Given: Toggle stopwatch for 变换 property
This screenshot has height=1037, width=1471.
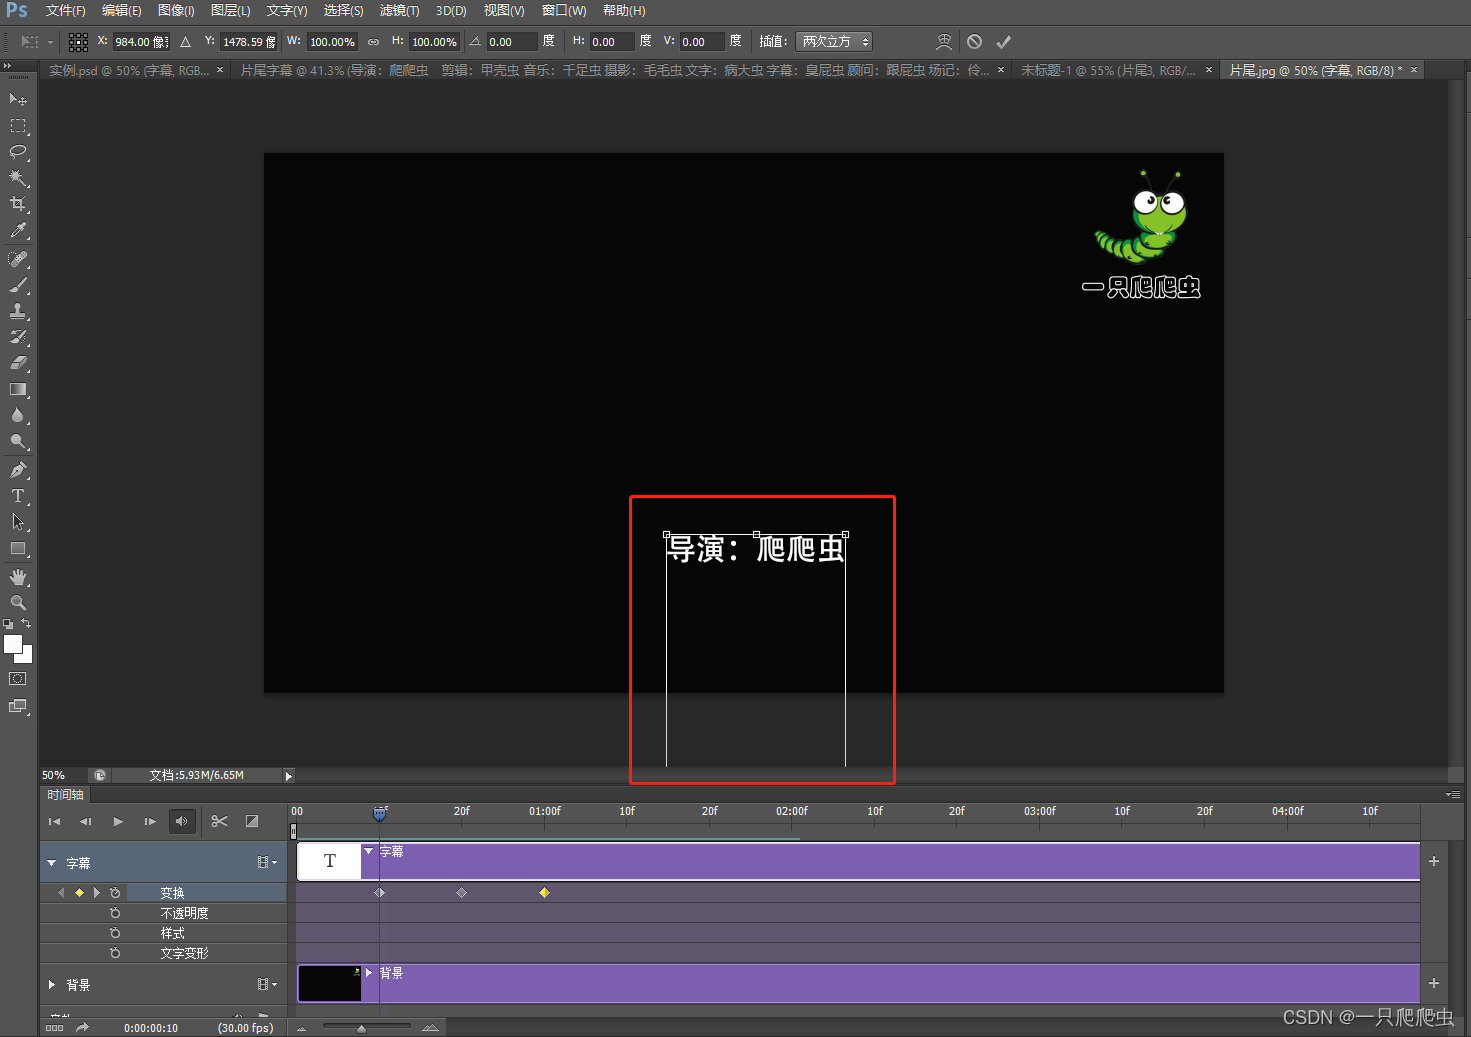Looking at the screenshot, I should coord(115,893).
